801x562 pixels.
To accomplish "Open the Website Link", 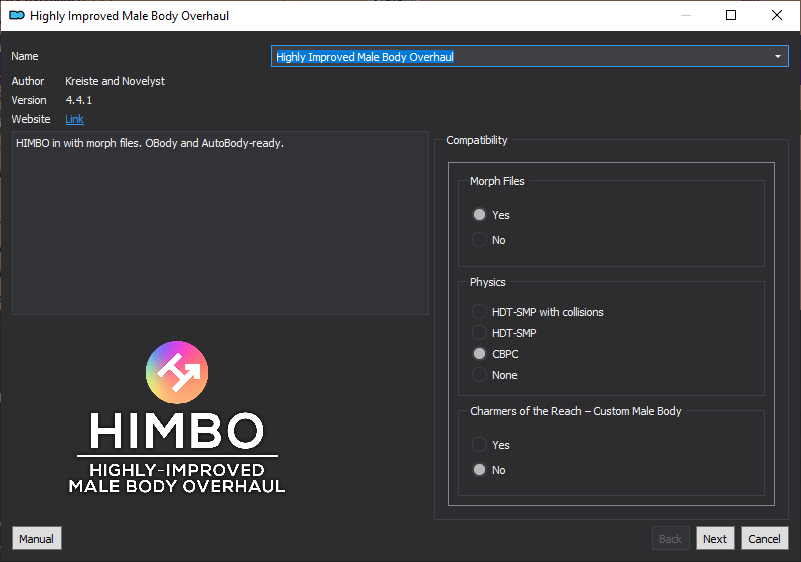I will coord(74,119).
